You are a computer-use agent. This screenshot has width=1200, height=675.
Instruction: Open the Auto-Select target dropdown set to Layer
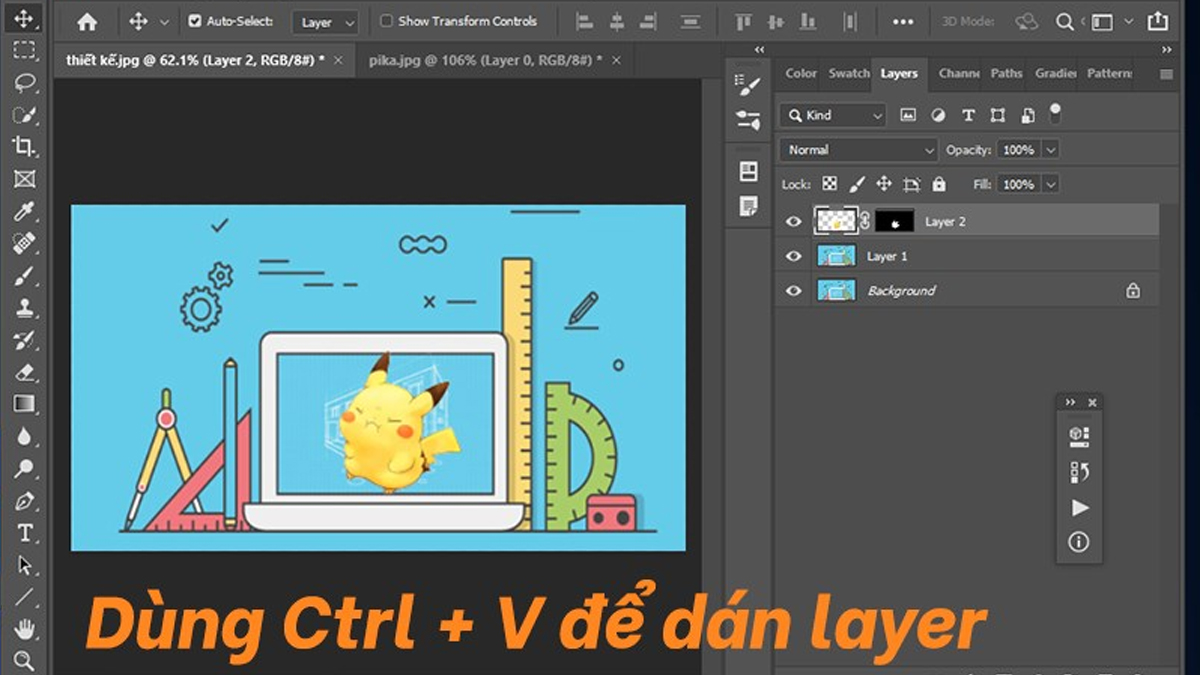(x=324, y=22)
